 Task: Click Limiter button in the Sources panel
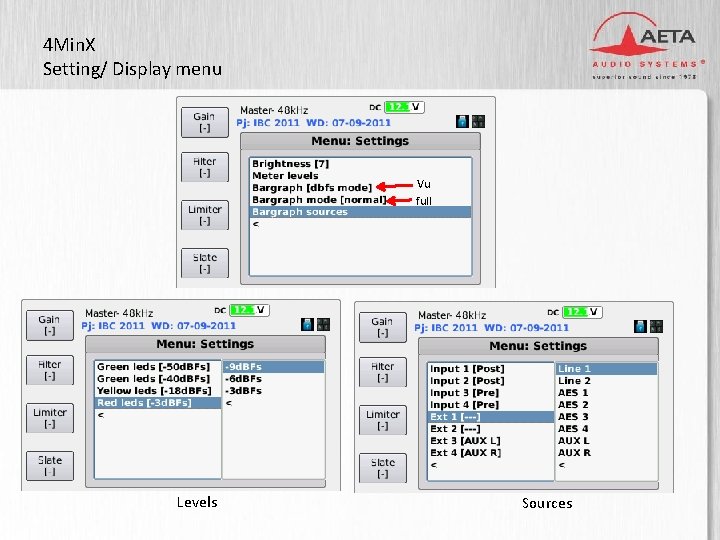pyautogui.click(x=382, y=420)
